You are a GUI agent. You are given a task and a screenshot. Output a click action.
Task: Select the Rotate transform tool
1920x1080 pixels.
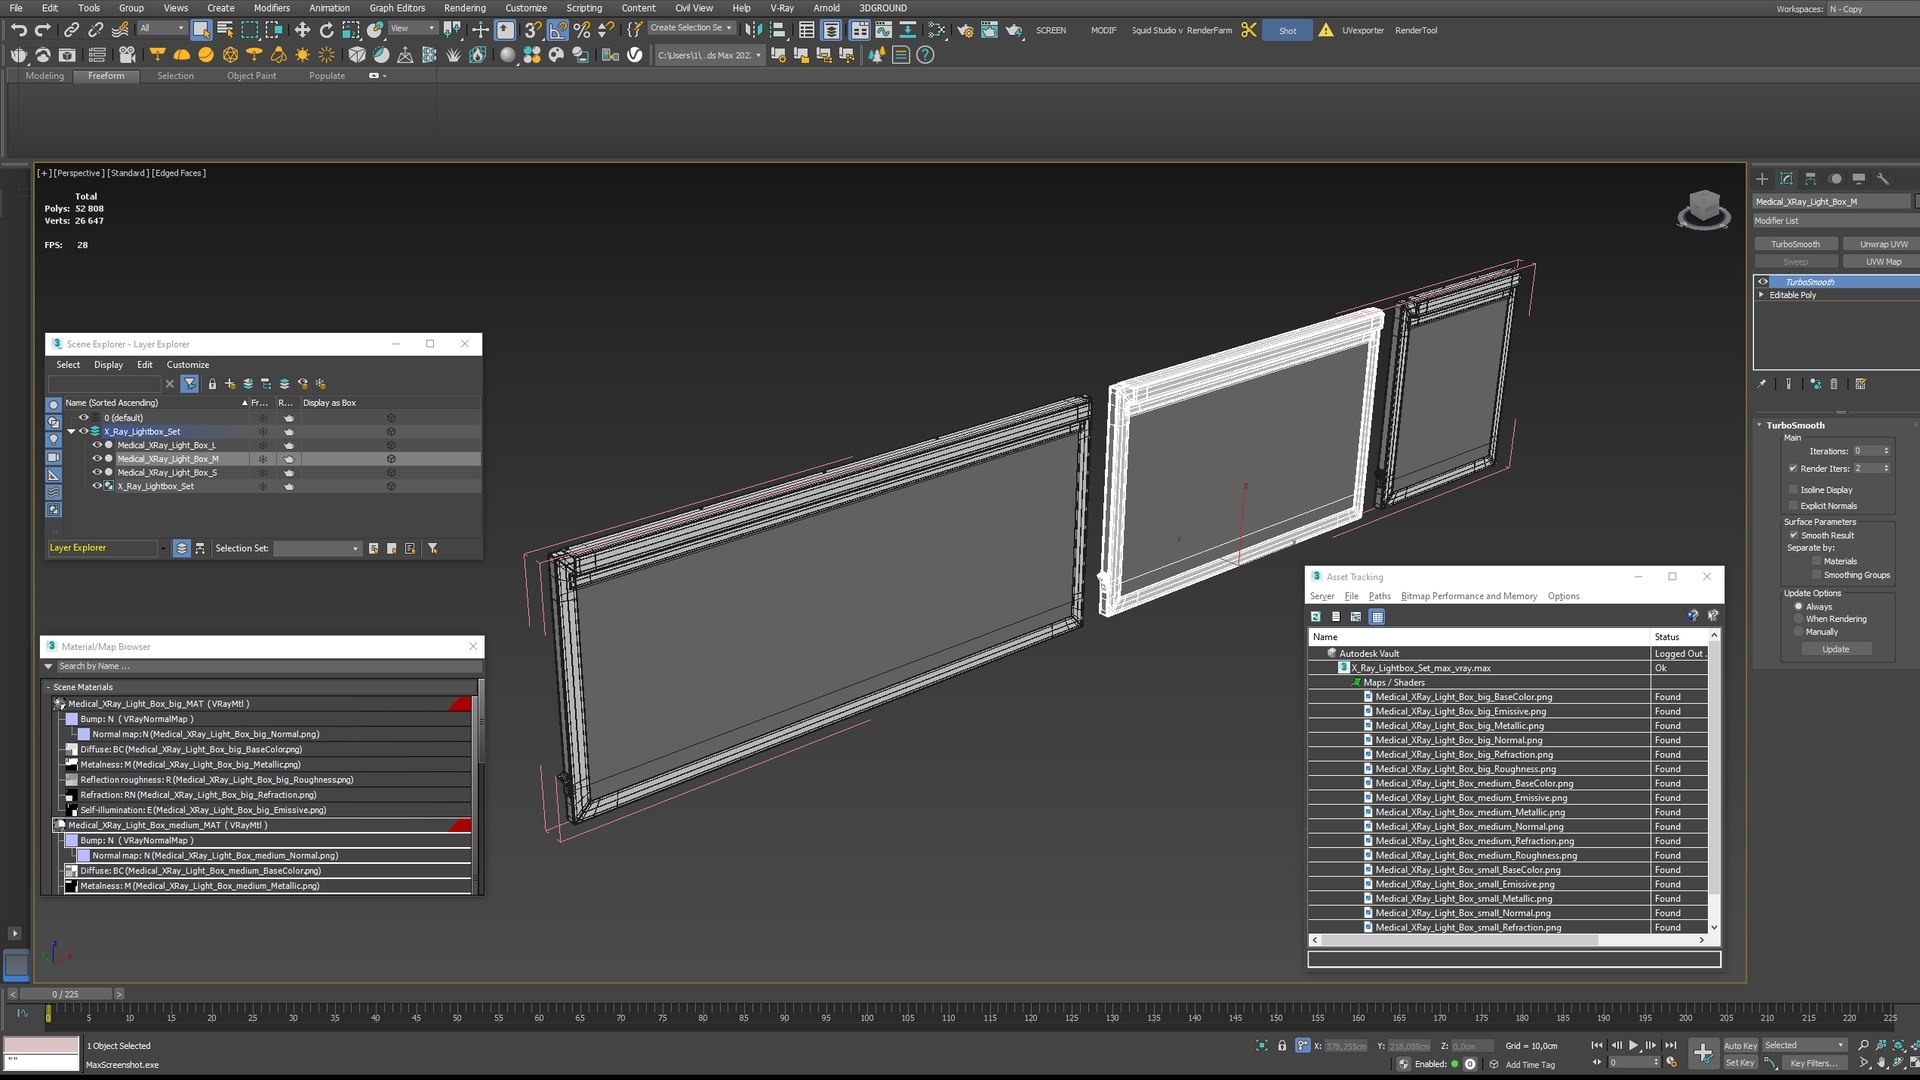coord(327,30)
